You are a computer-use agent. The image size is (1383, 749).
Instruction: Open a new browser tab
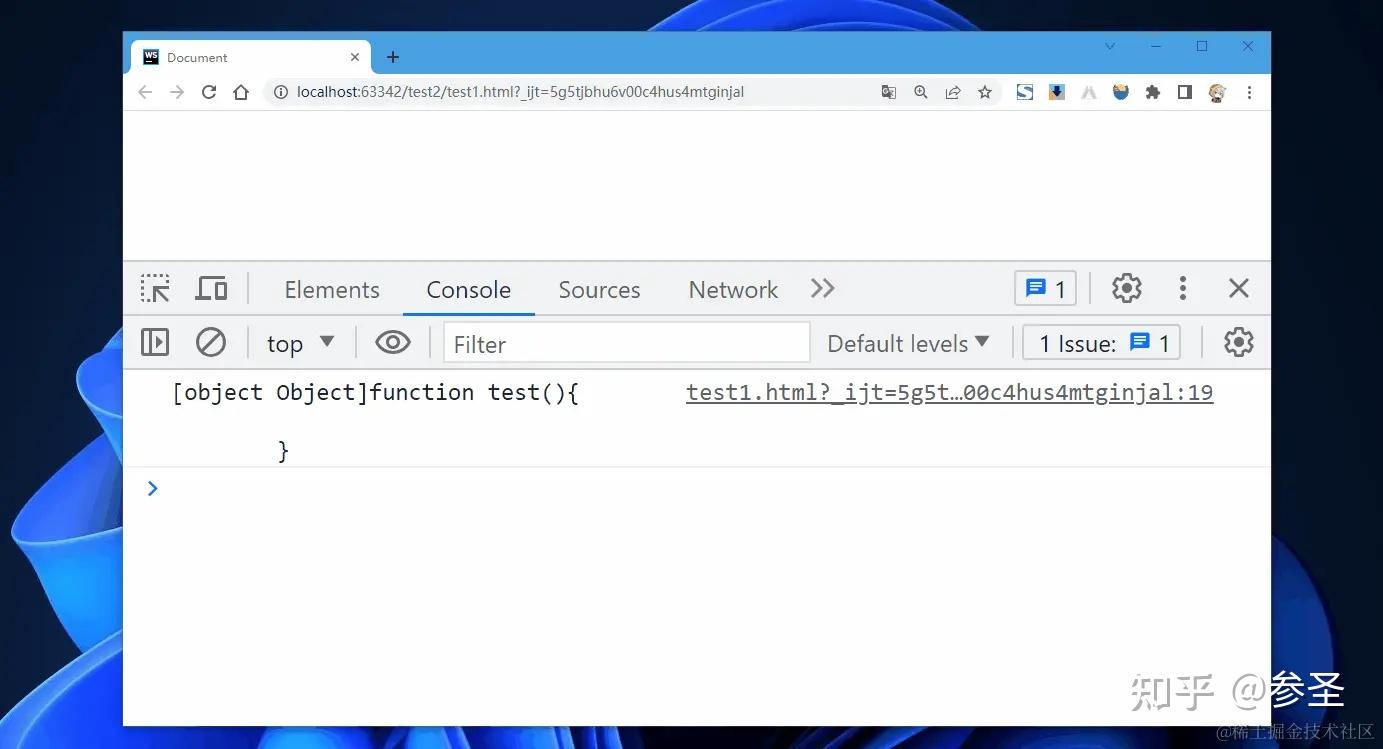click(393, 57)
